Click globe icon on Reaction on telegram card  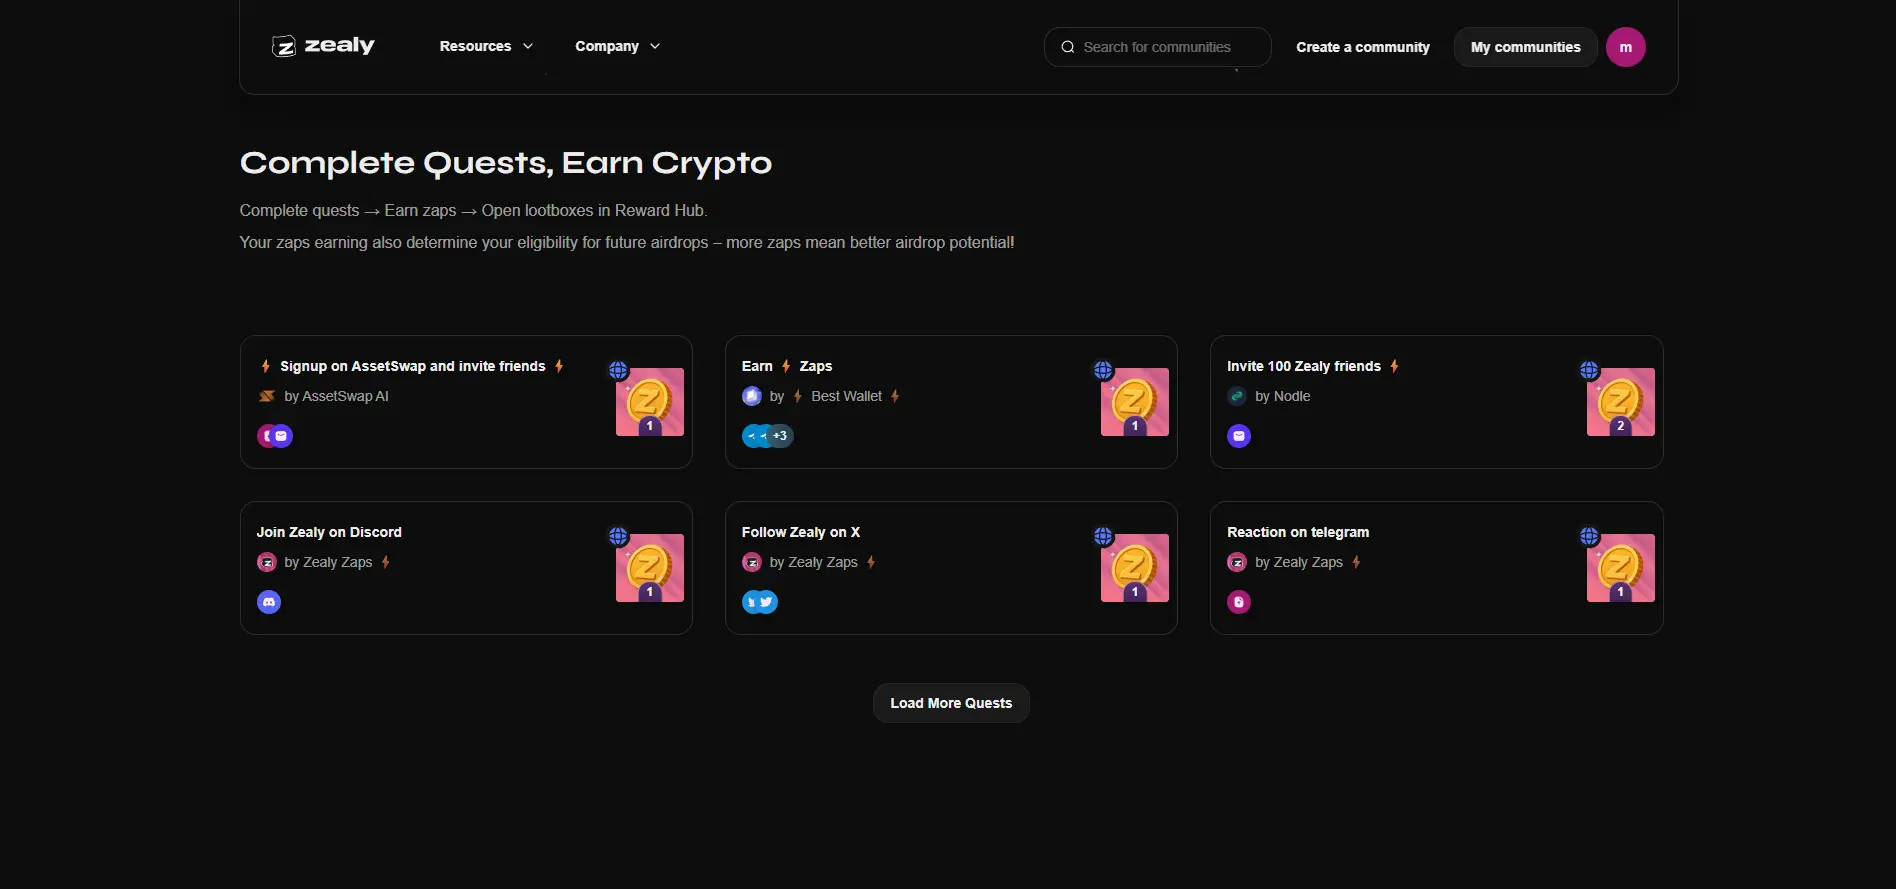pyautogui.click(x=1589, y=536)
